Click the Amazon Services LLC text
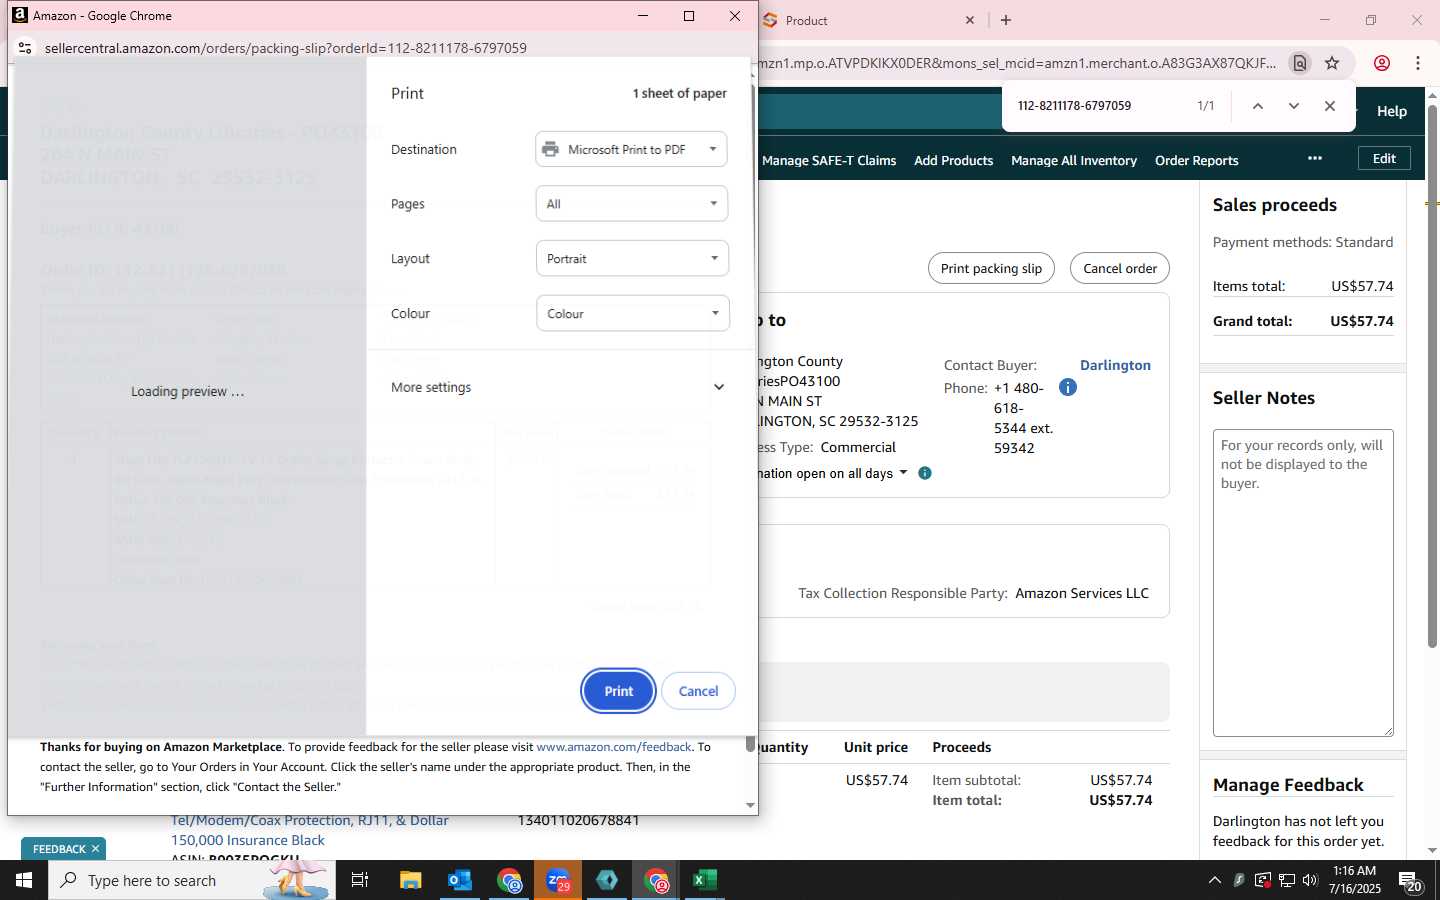 click(1082, 593)
